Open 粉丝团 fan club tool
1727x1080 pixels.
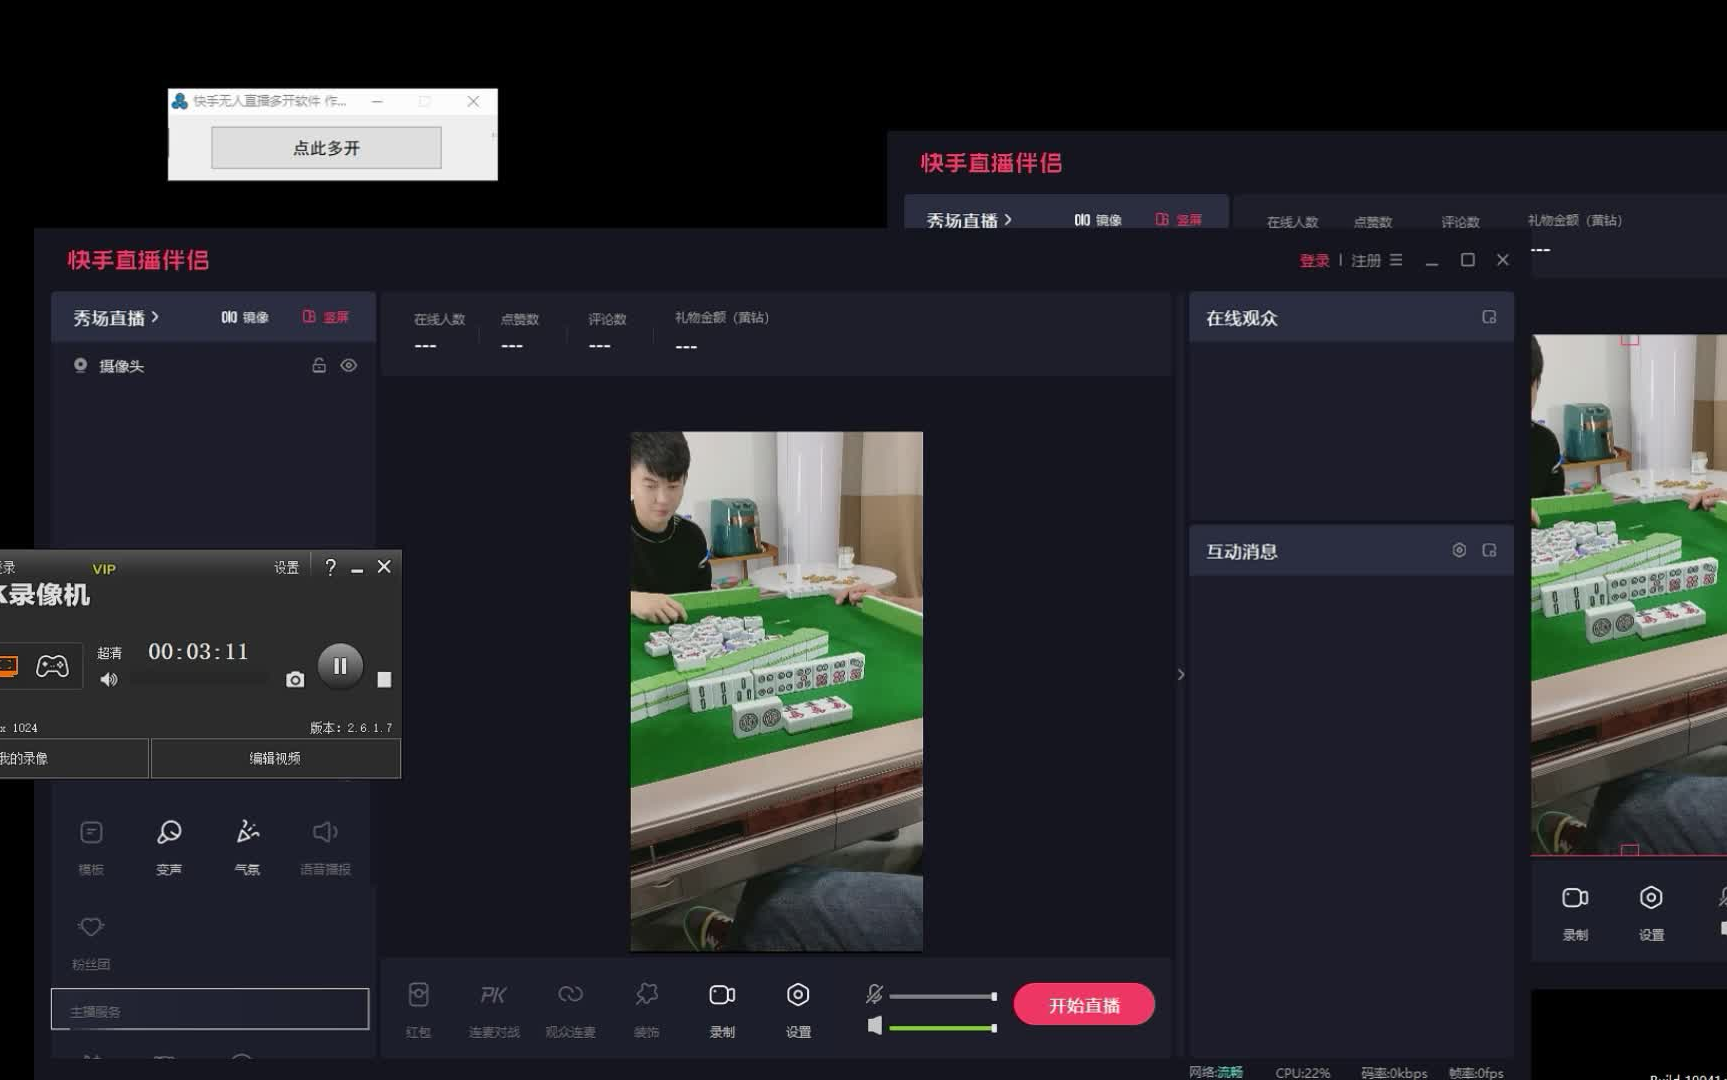point(91,942)
